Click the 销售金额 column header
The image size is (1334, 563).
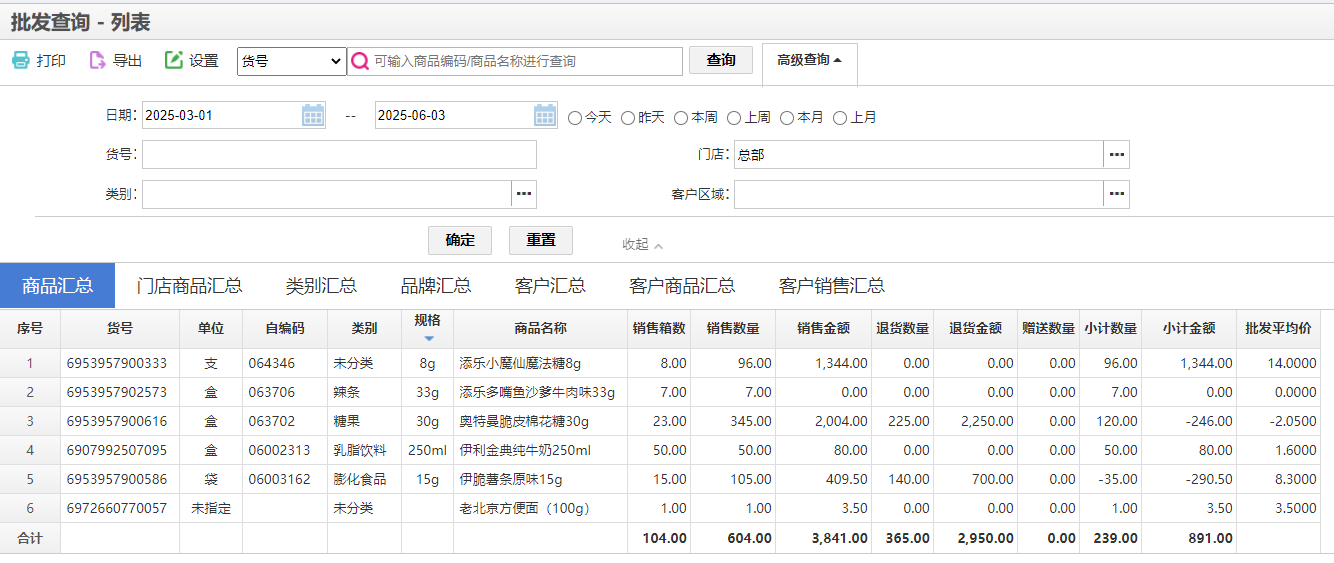[x=824, y=328]
